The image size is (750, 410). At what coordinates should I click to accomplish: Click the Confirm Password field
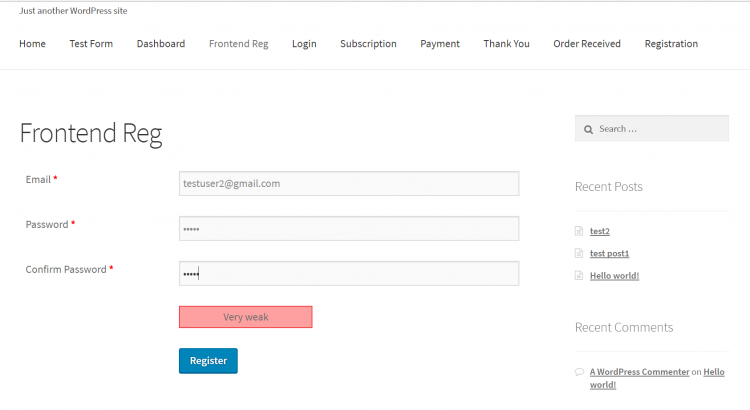pos(349,274)
